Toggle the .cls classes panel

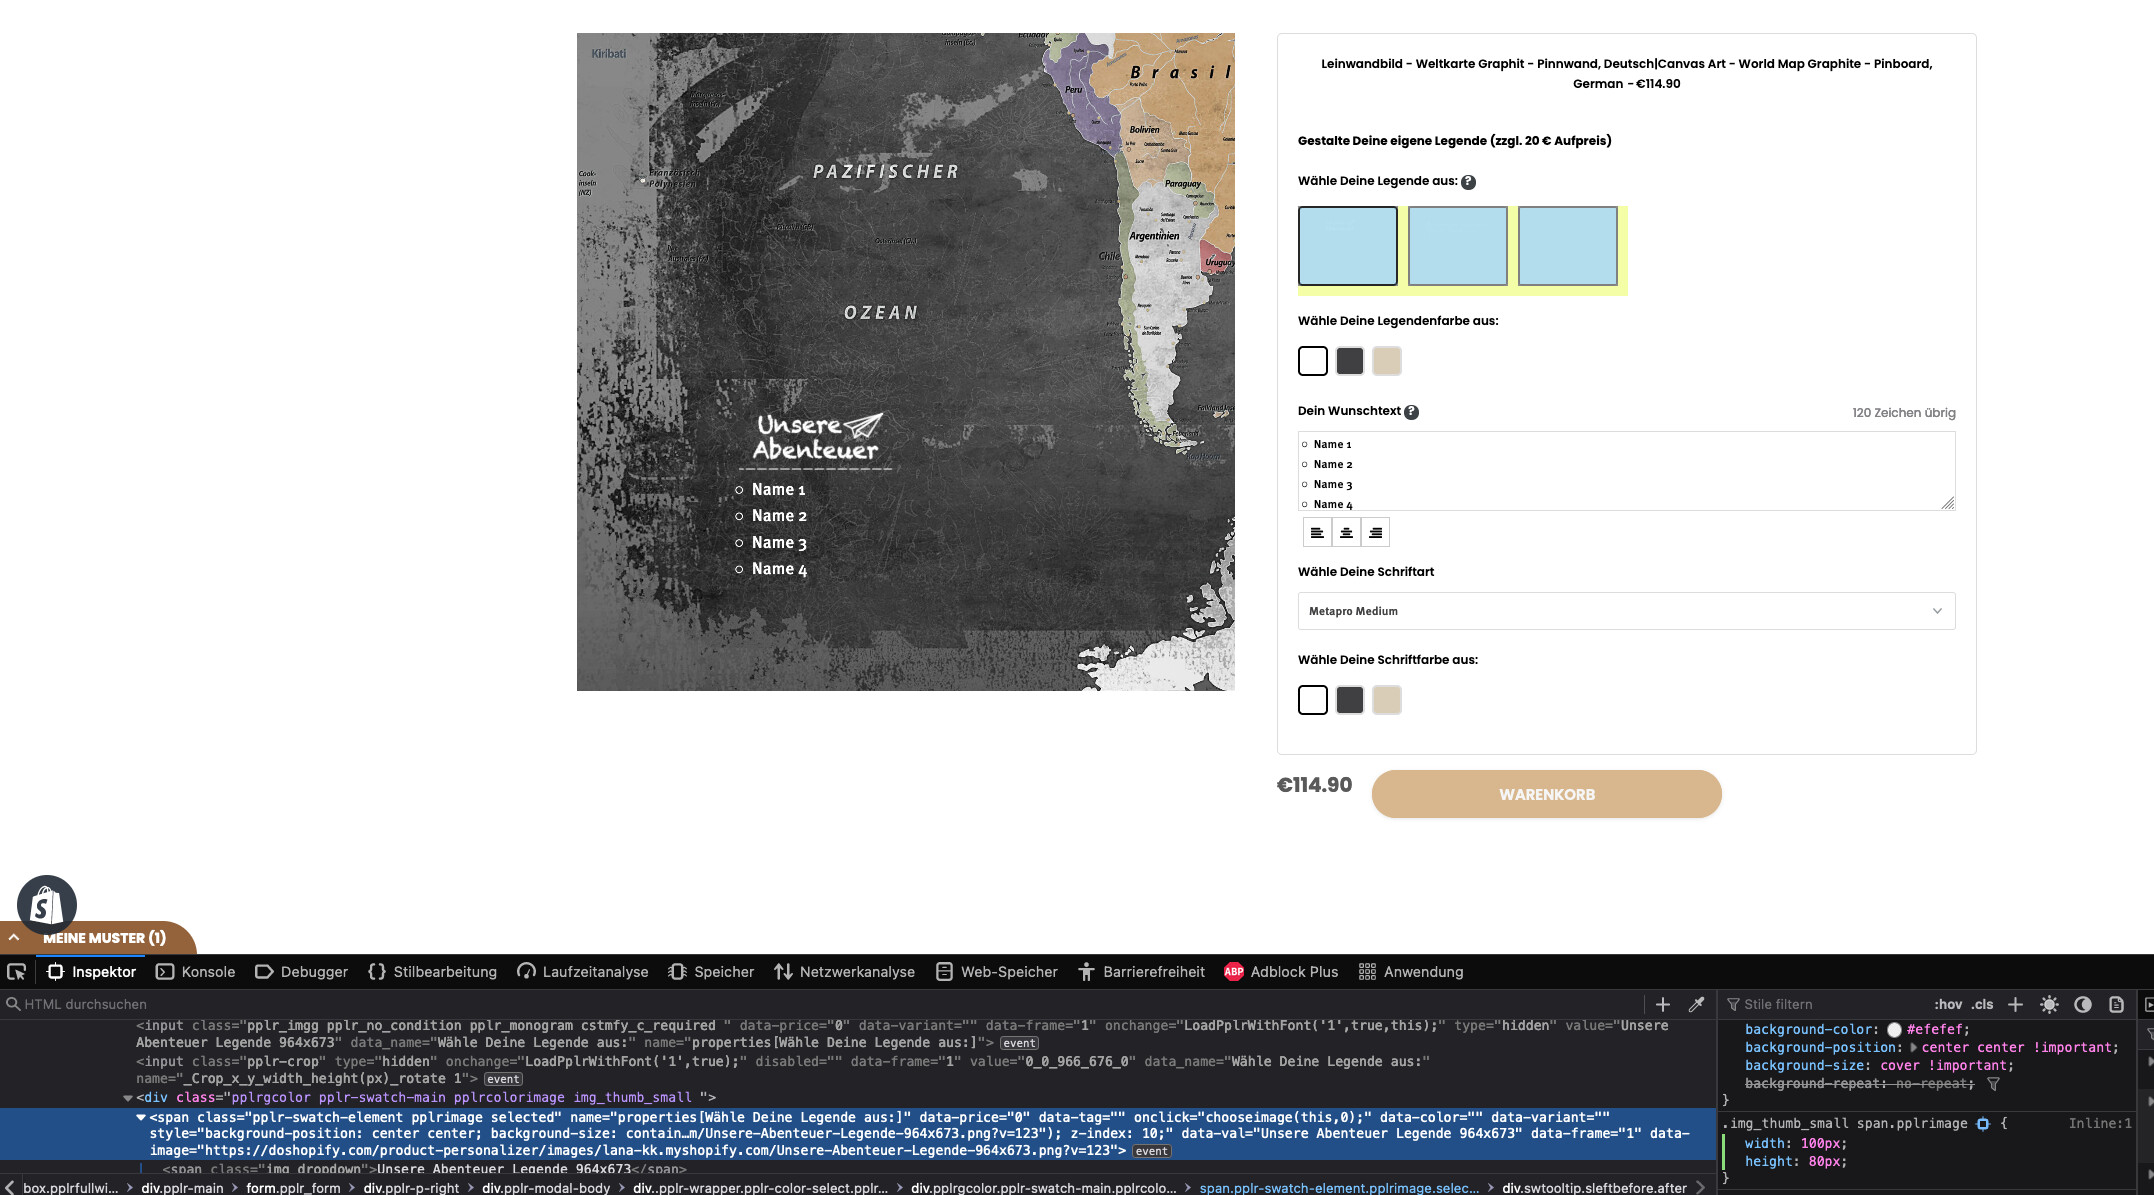click(x=1982, y=1004)
